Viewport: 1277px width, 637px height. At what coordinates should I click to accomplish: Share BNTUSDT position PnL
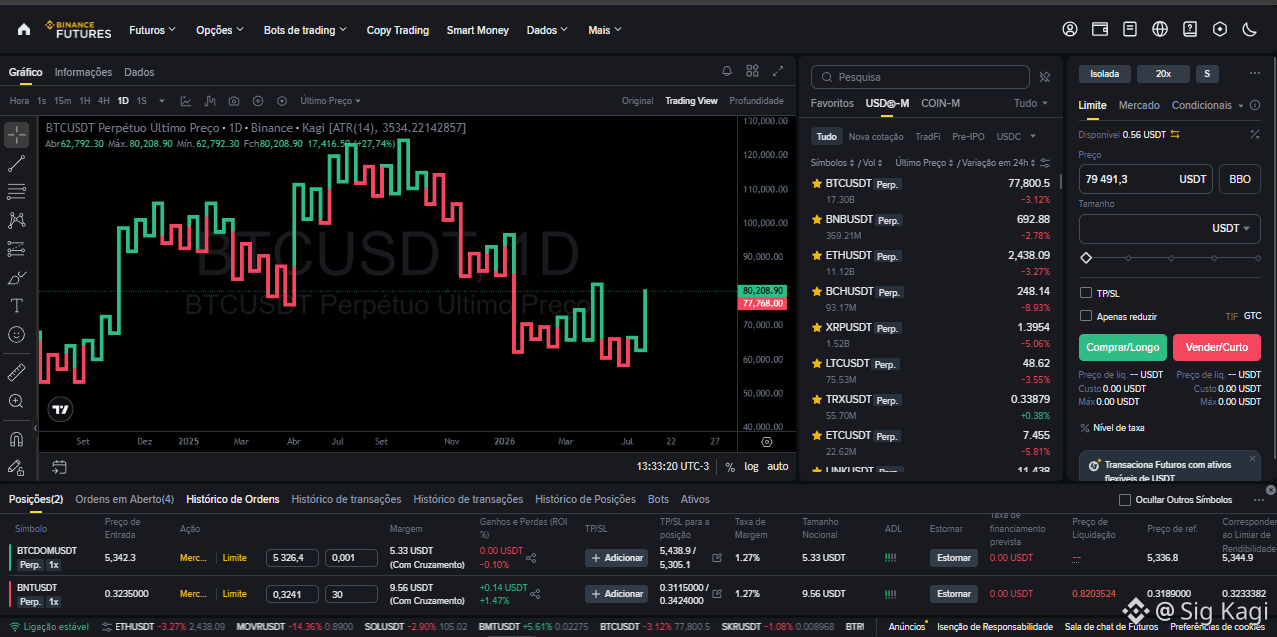(x=535, y=594)
